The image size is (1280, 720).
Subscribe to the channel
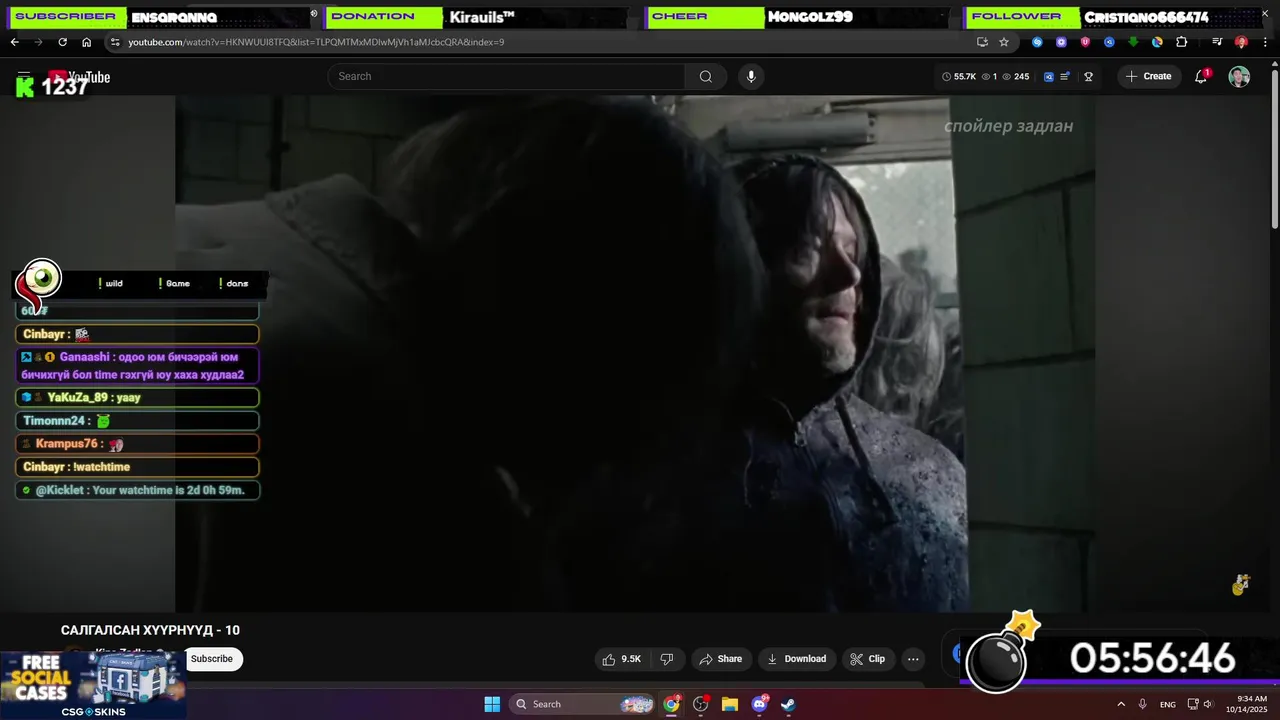coord(212,659)
